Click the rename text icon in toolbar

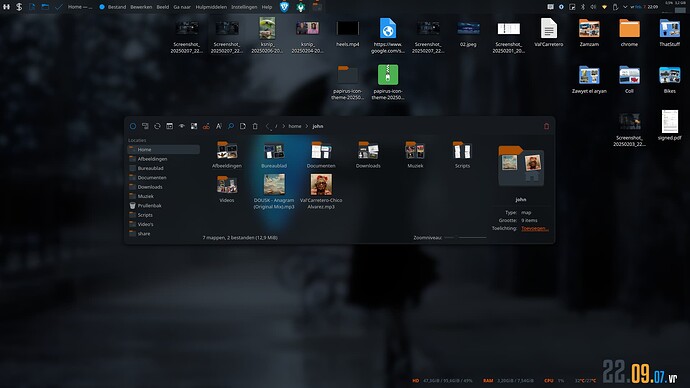click(219, 126)
